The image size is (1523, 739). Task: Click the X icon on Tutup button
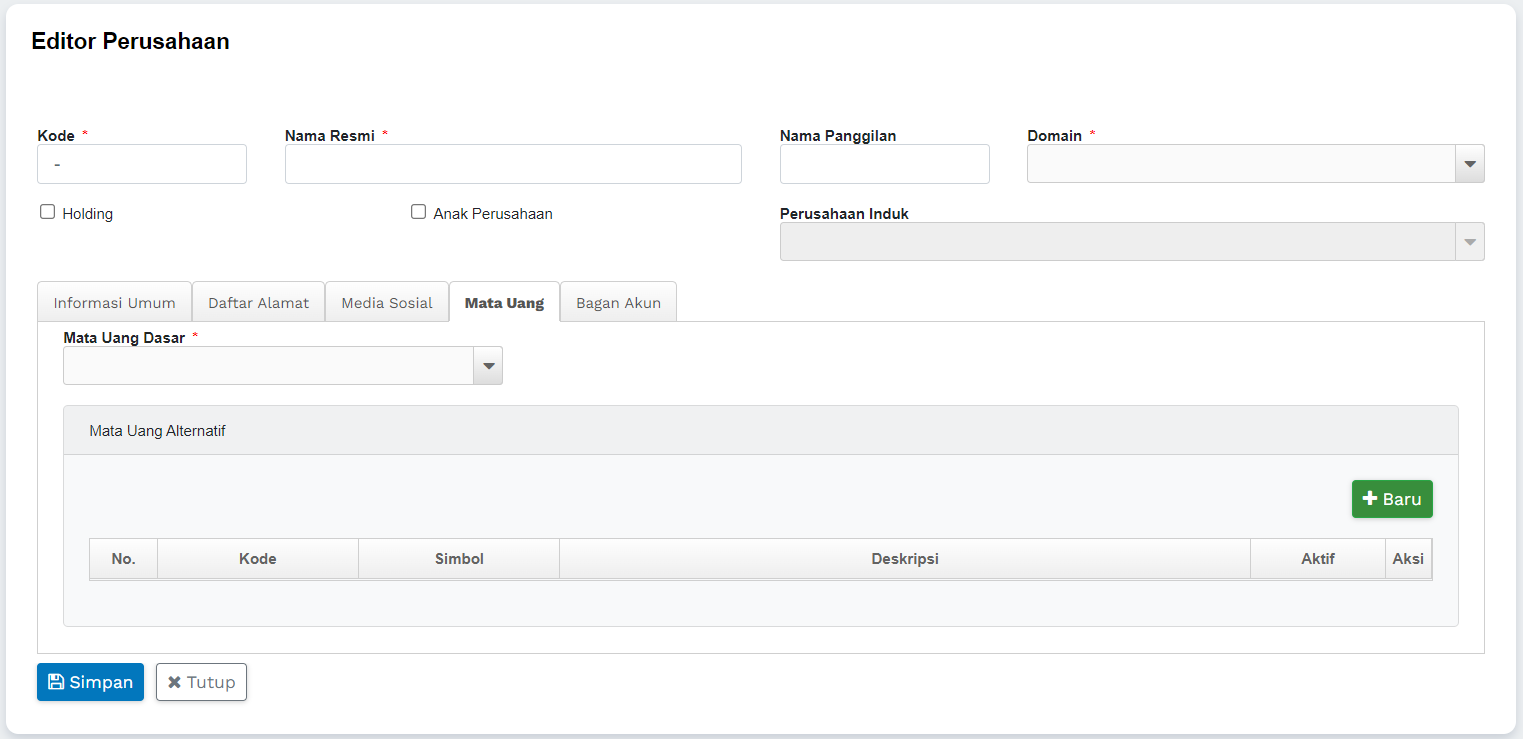(174, 682)
